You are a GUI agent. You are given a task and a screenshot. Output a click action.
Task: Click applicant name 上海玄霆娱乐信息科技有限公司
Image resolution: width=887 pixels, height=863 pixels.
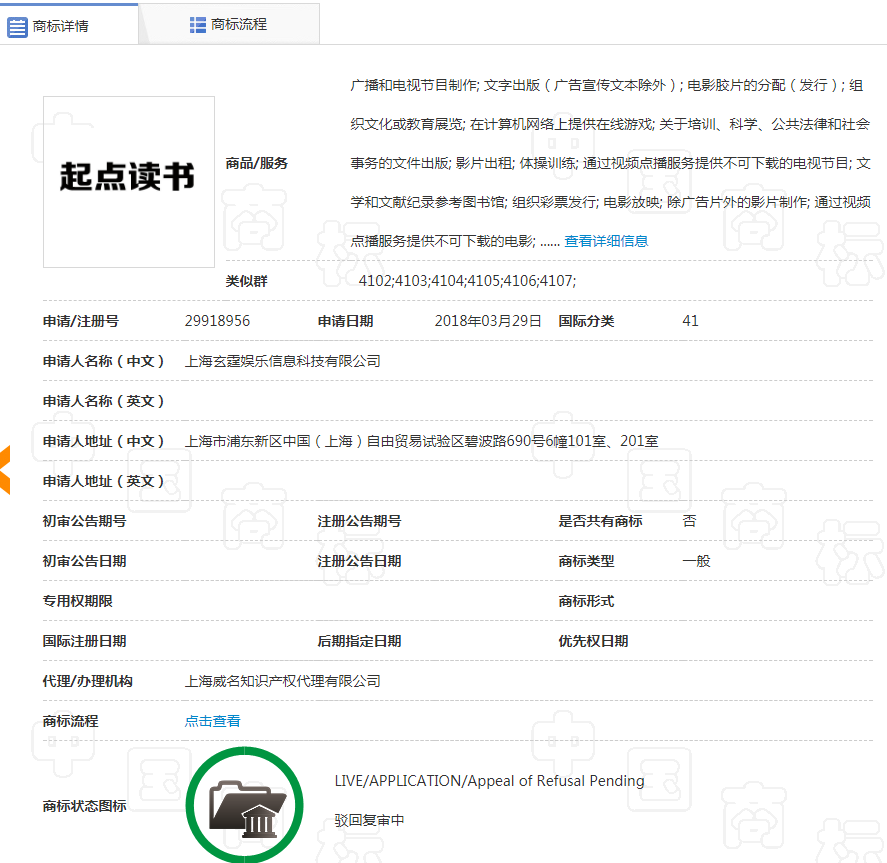point(282,361)
